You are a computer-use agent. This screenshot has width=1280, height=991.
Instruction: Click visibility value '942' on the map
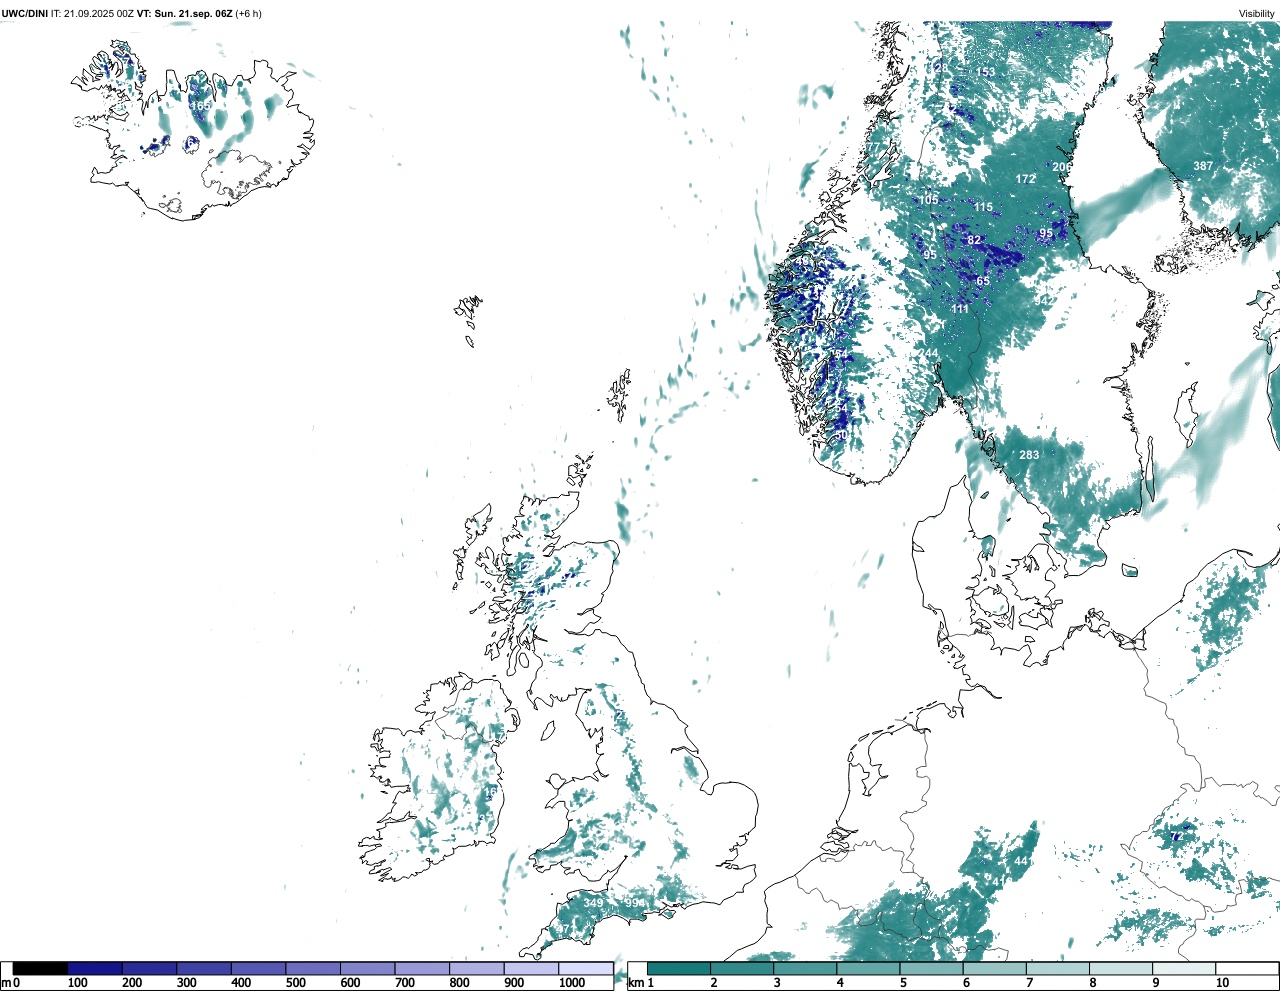1045,300
